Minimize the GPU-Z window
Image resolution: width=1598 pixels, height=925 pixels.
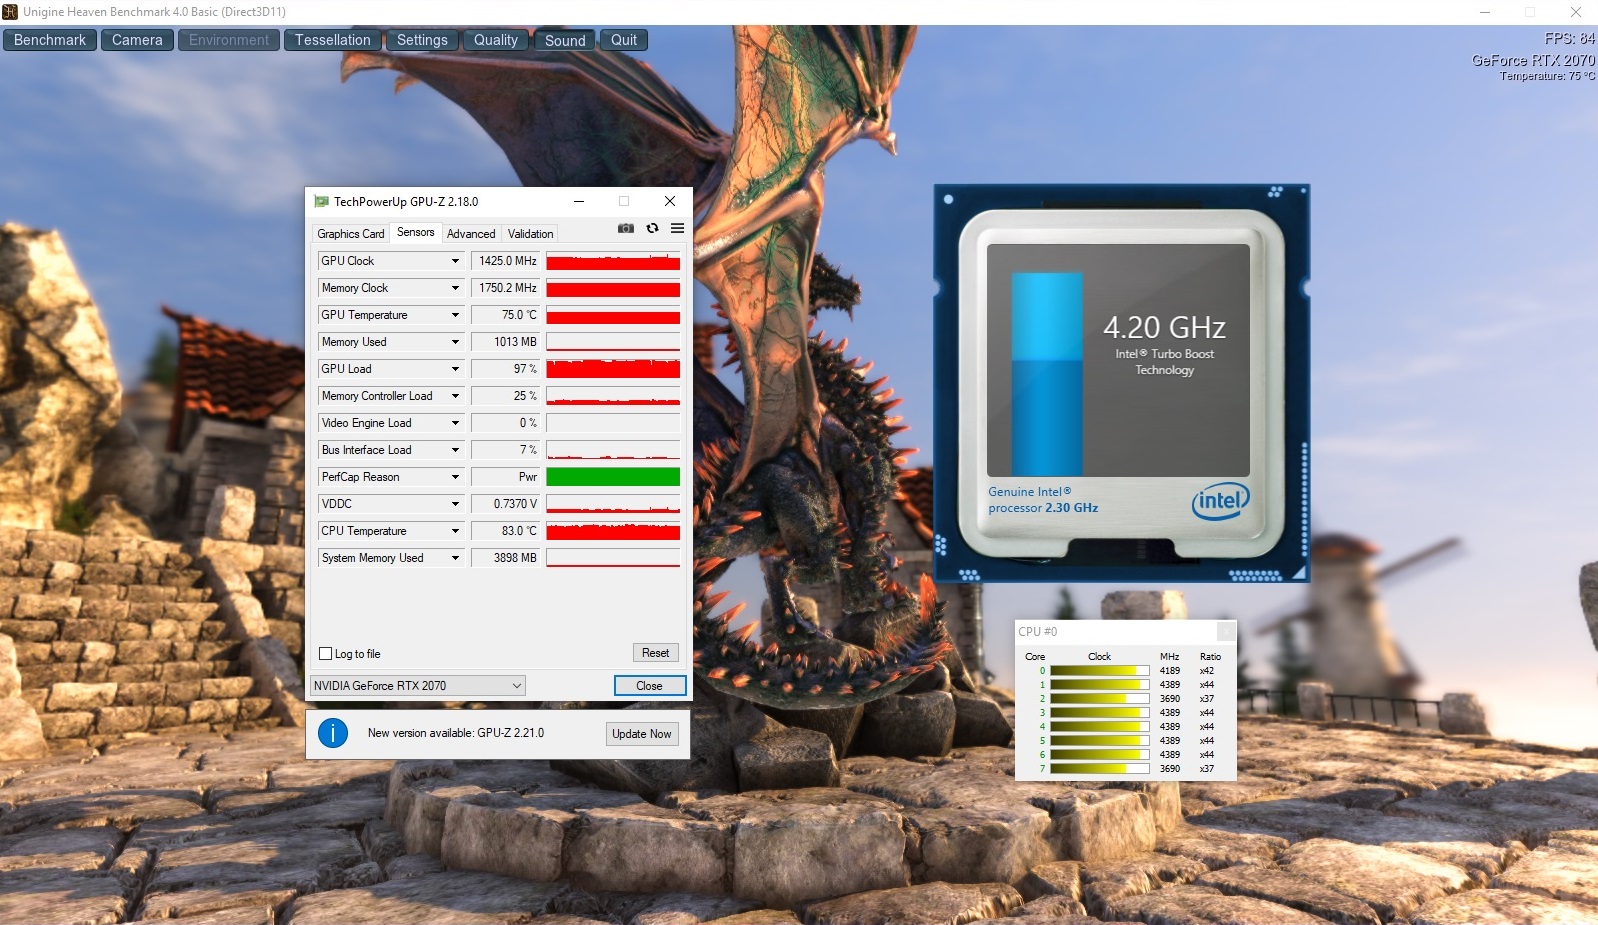click(578, 201)
